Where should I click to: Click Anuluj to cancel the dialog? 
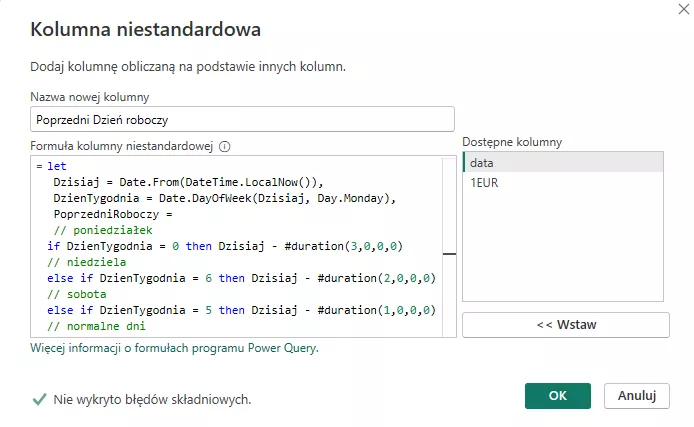tap(636, 396)
